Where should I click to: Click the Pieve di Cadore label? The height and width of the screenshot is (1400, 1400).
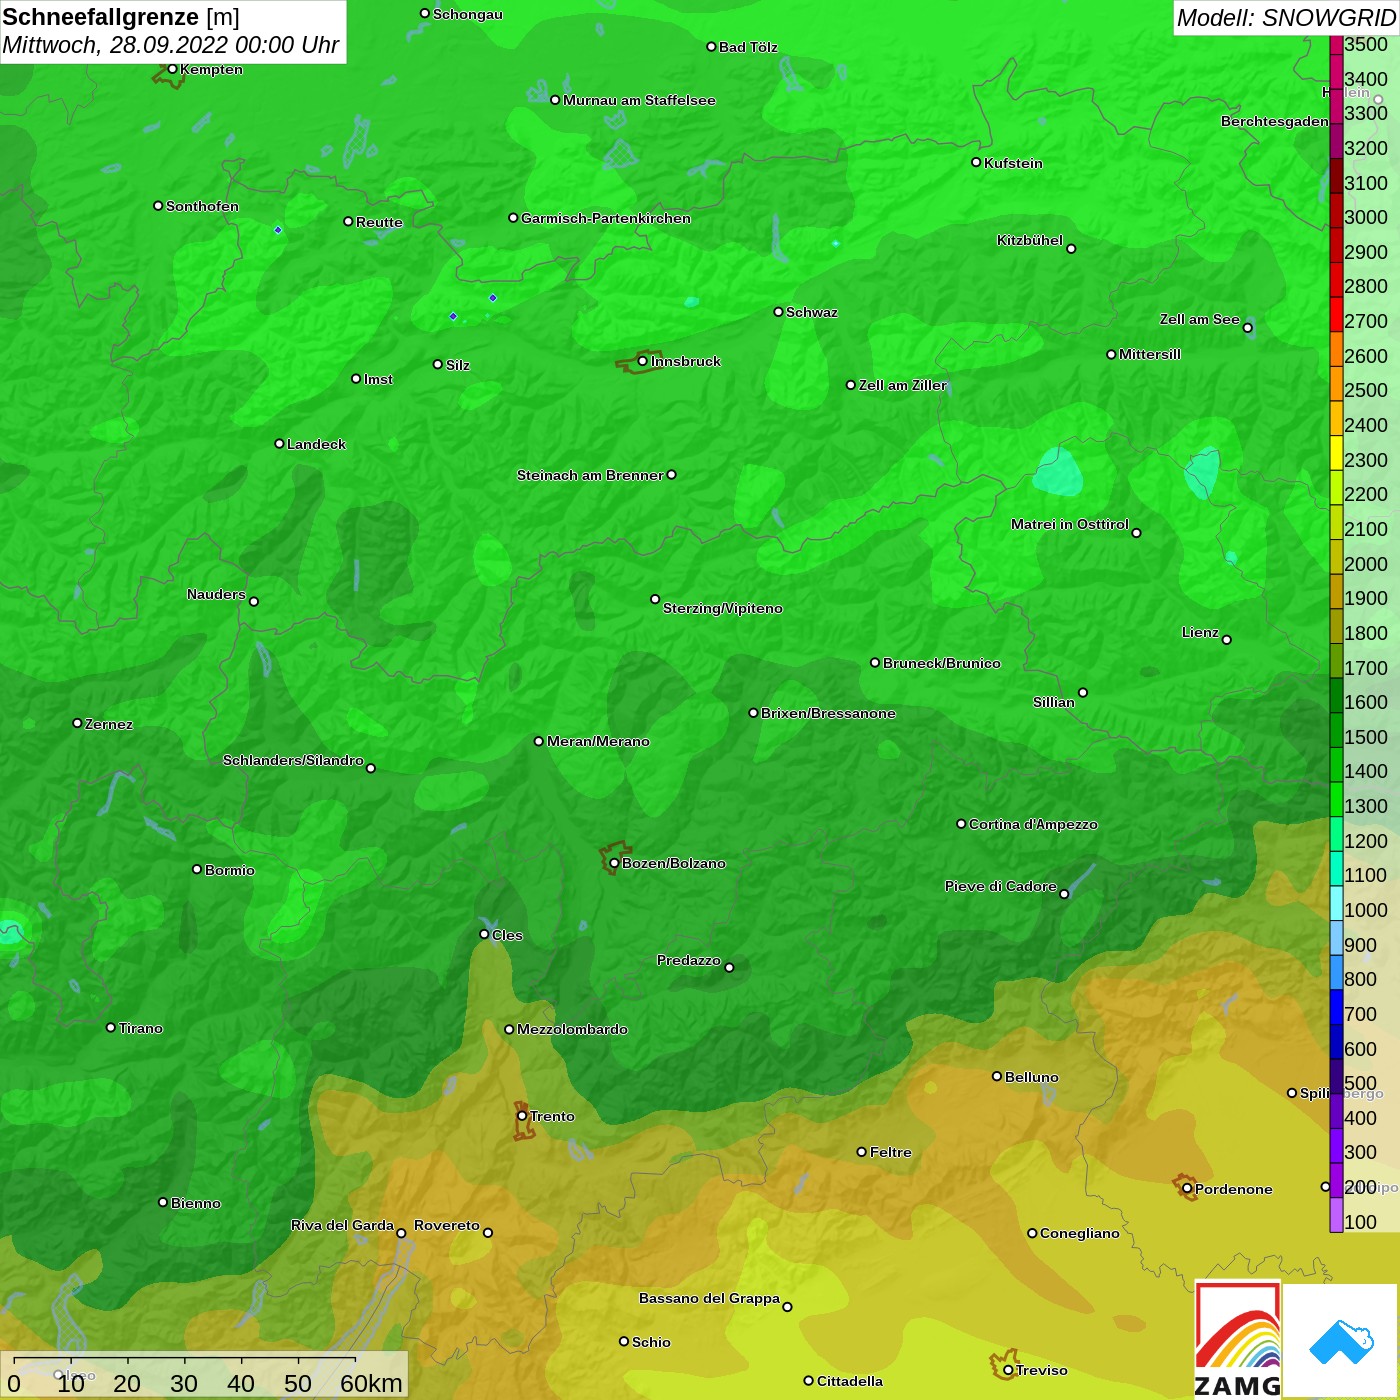pos(1000,886)
